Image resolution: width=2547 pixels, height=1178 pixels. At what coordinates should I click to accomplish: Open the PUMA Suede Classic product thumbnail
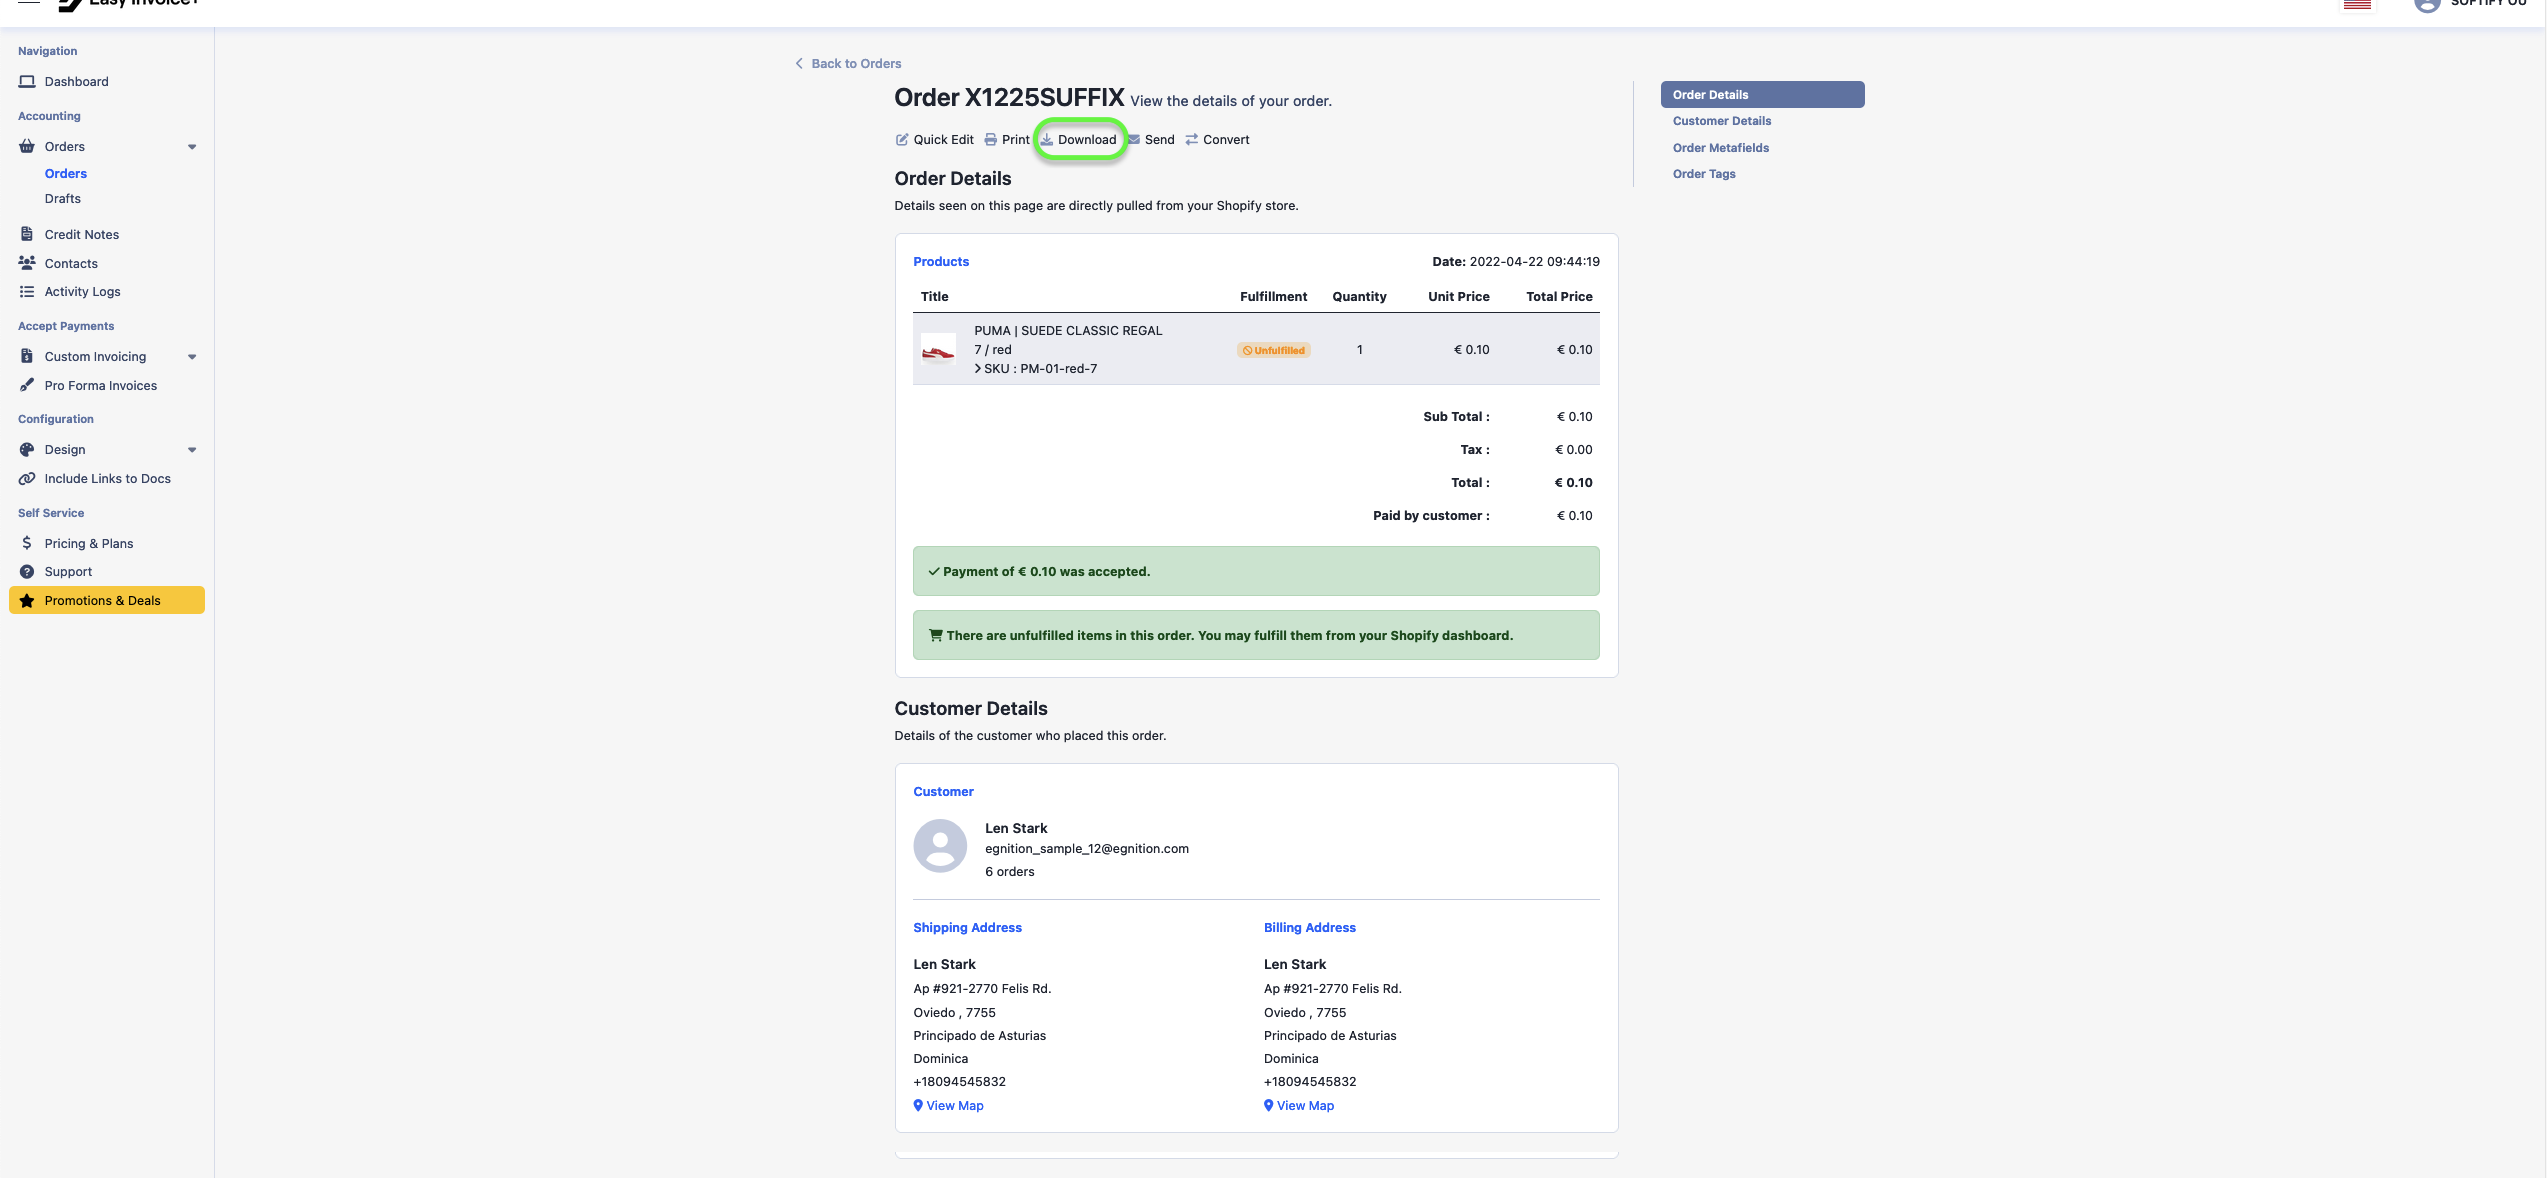click(x=939, y=349)
